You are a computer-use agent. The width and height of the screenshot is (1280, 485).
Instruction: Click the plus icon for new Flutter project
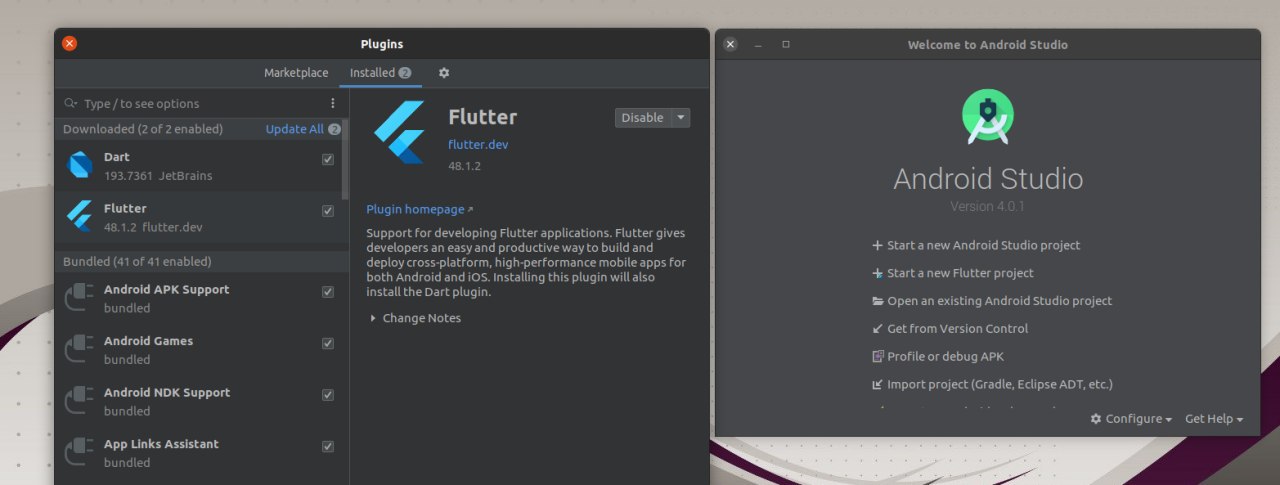877,273
